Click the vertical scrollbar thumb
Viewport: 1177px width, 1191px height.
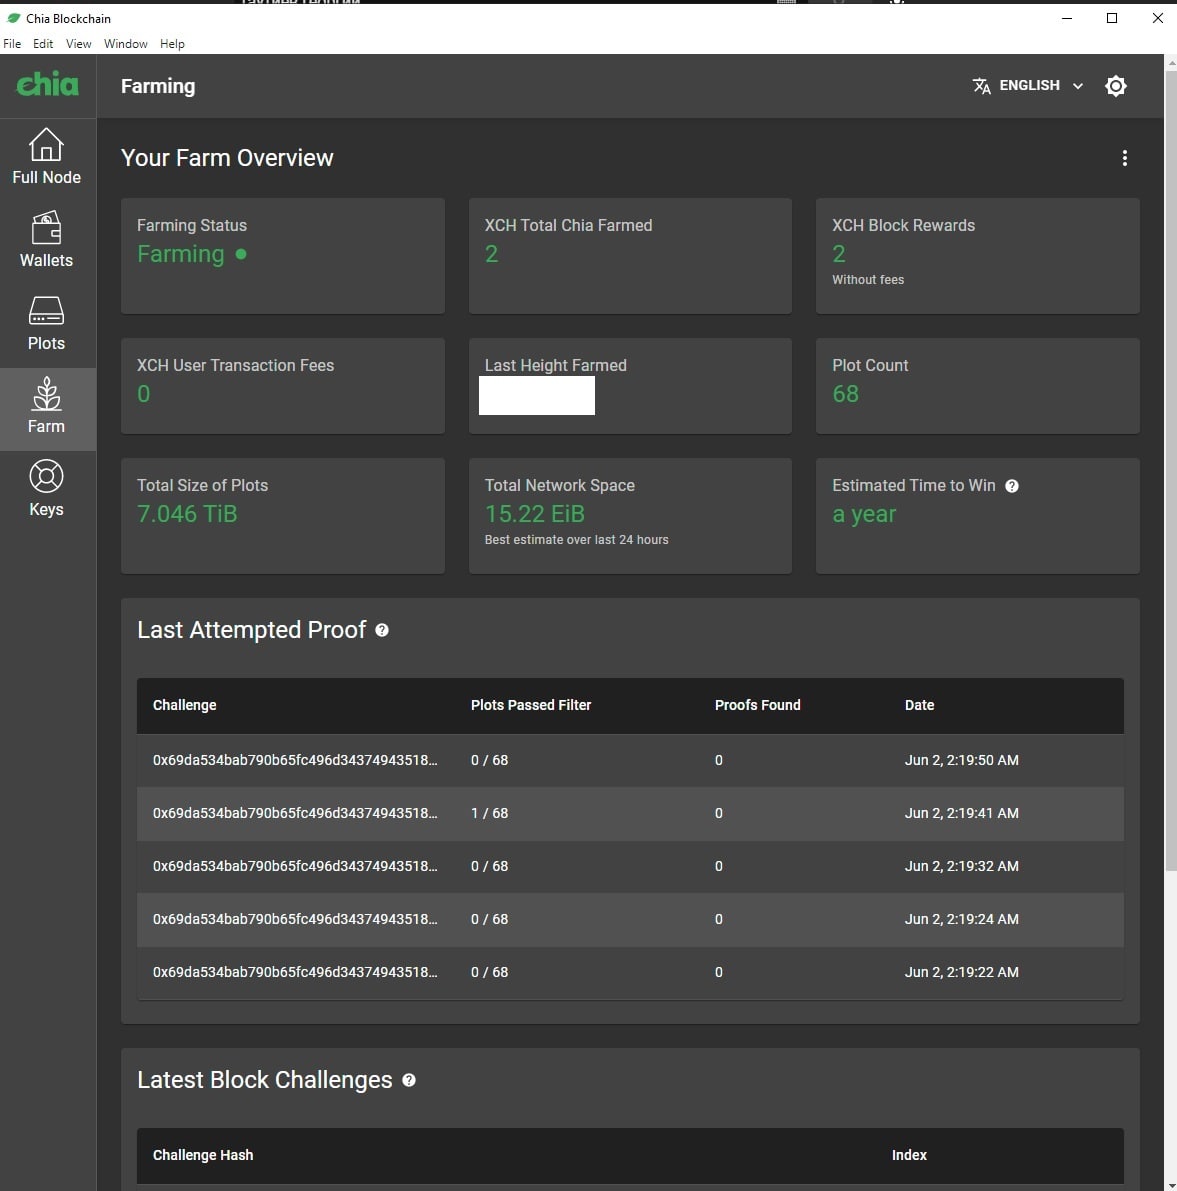click(x=1170, y=471)
